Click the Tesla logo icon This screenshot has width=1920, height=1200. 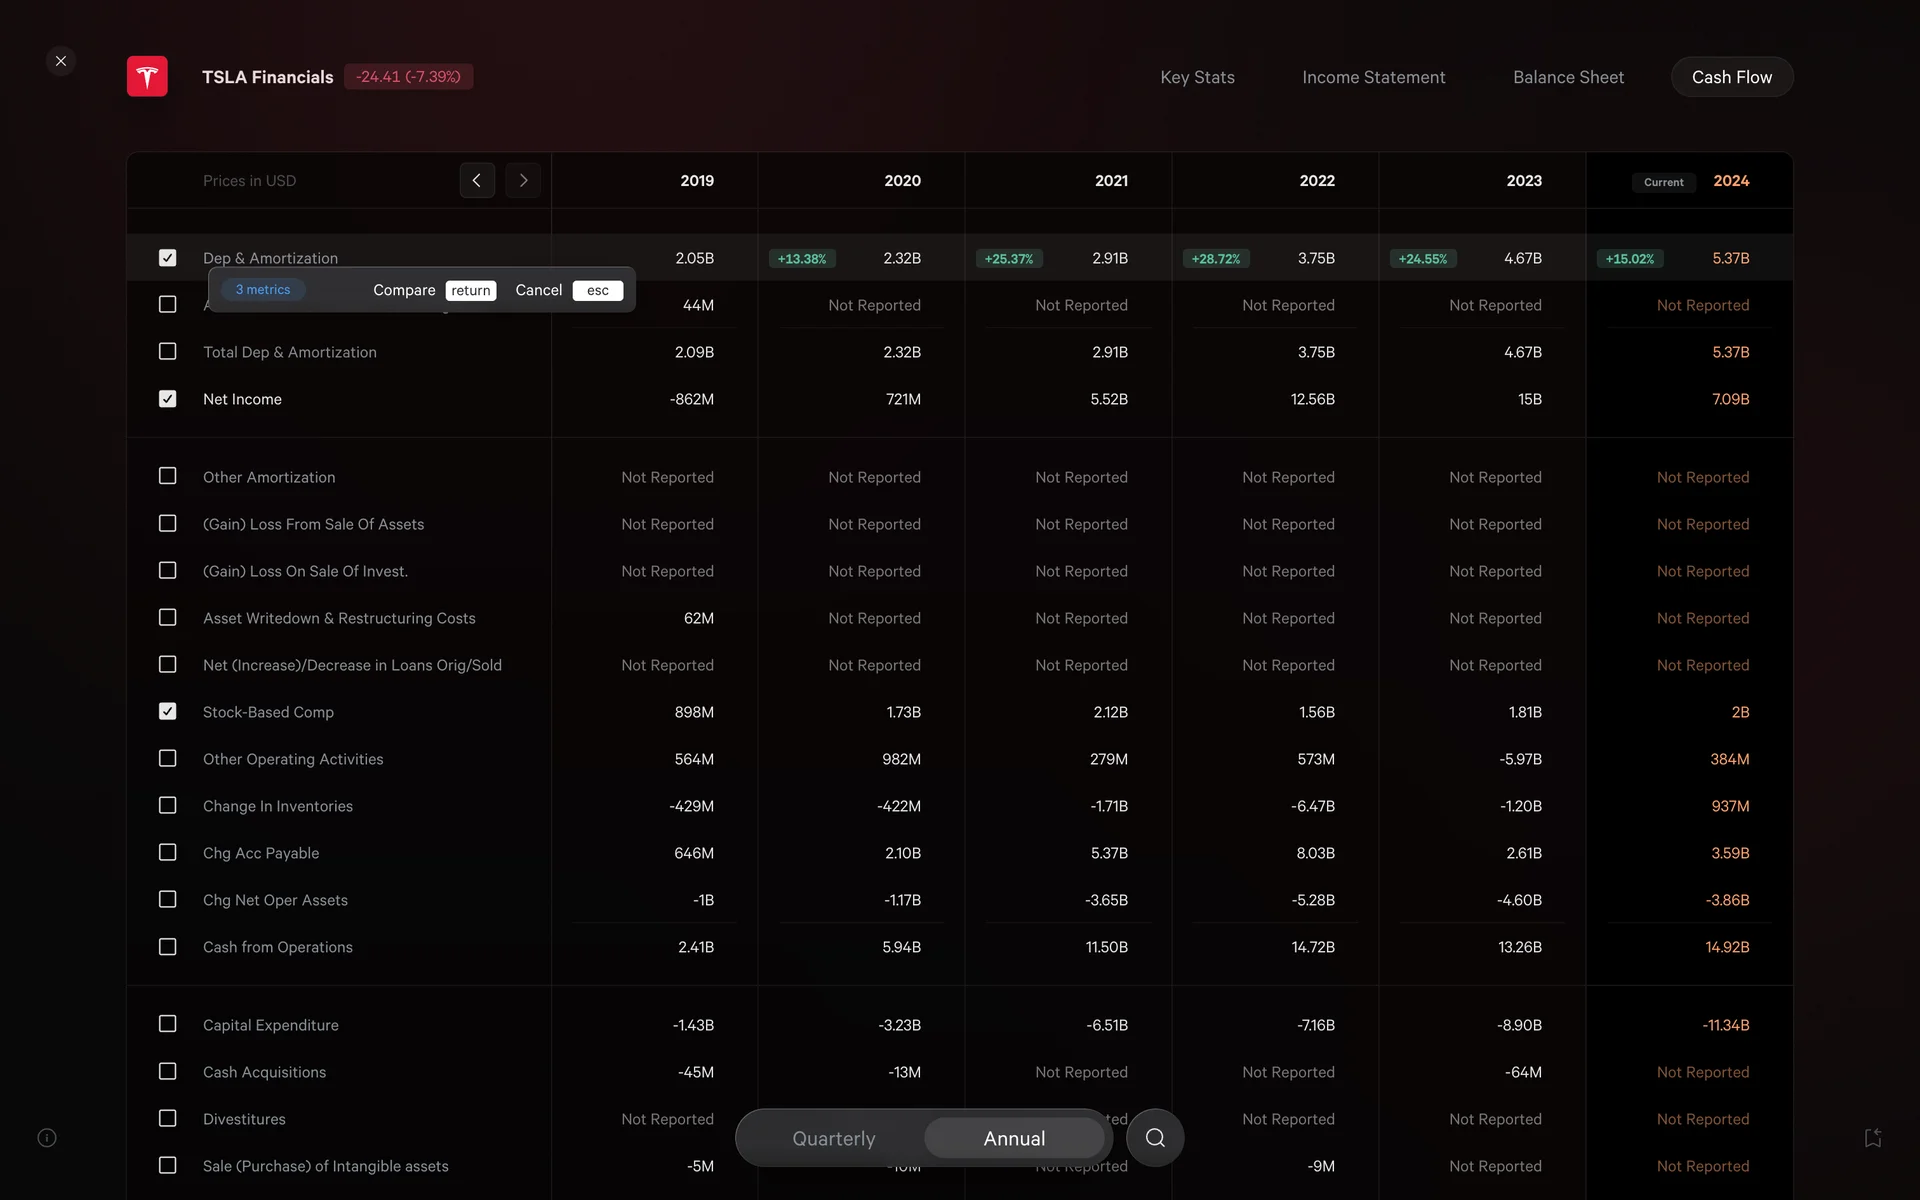click(147, 77)
